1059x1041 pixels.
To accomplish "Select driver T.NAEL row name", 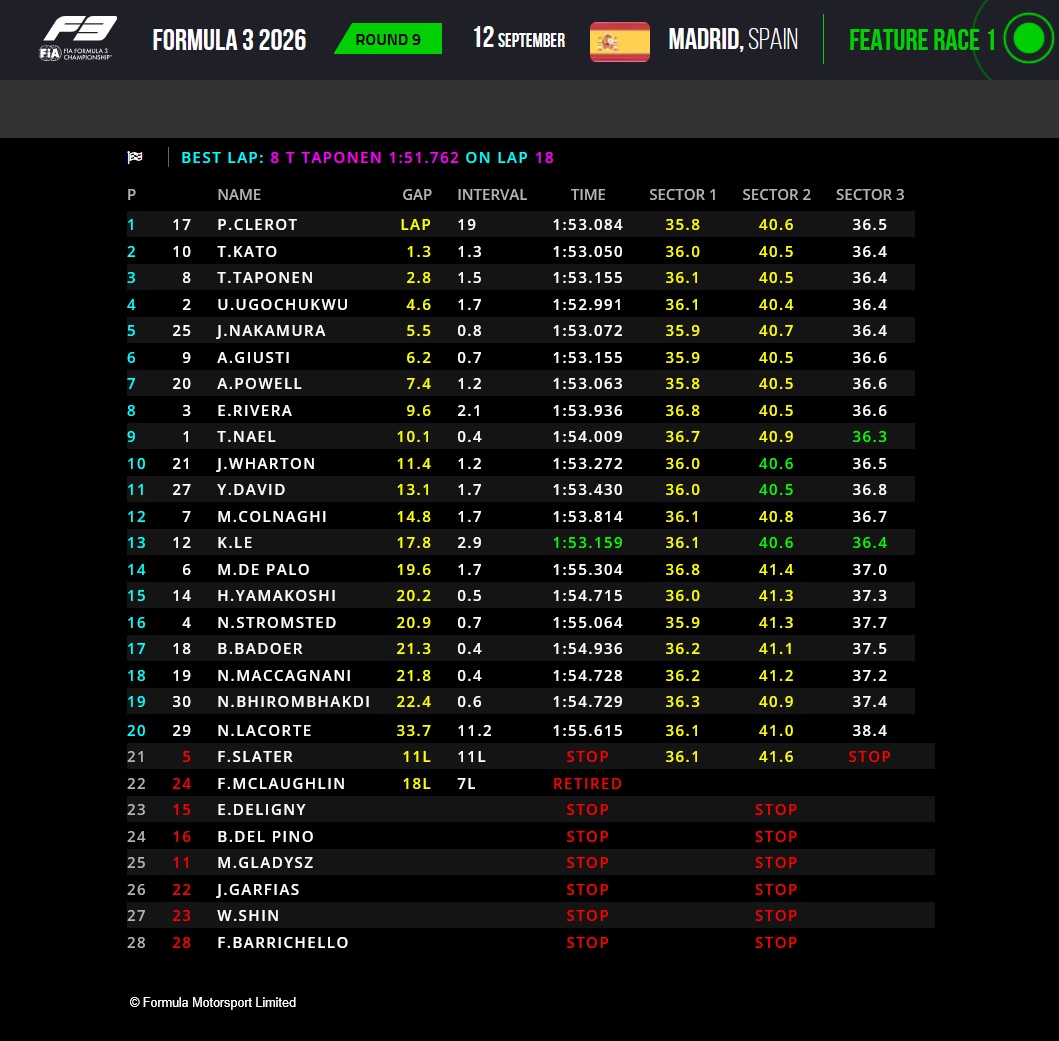I will pos(247,436).
